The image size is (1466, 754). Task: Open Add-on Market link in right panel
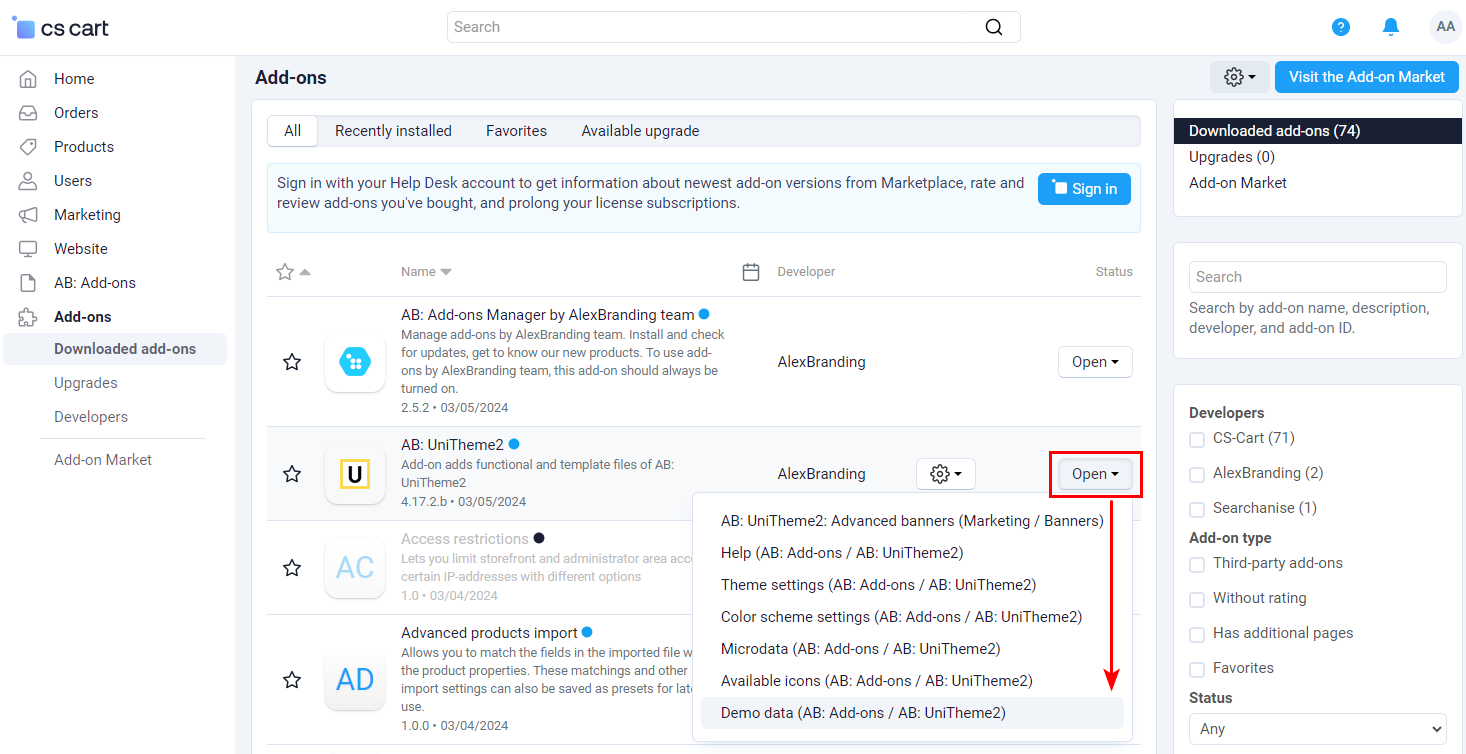[x=1238, y=183]
